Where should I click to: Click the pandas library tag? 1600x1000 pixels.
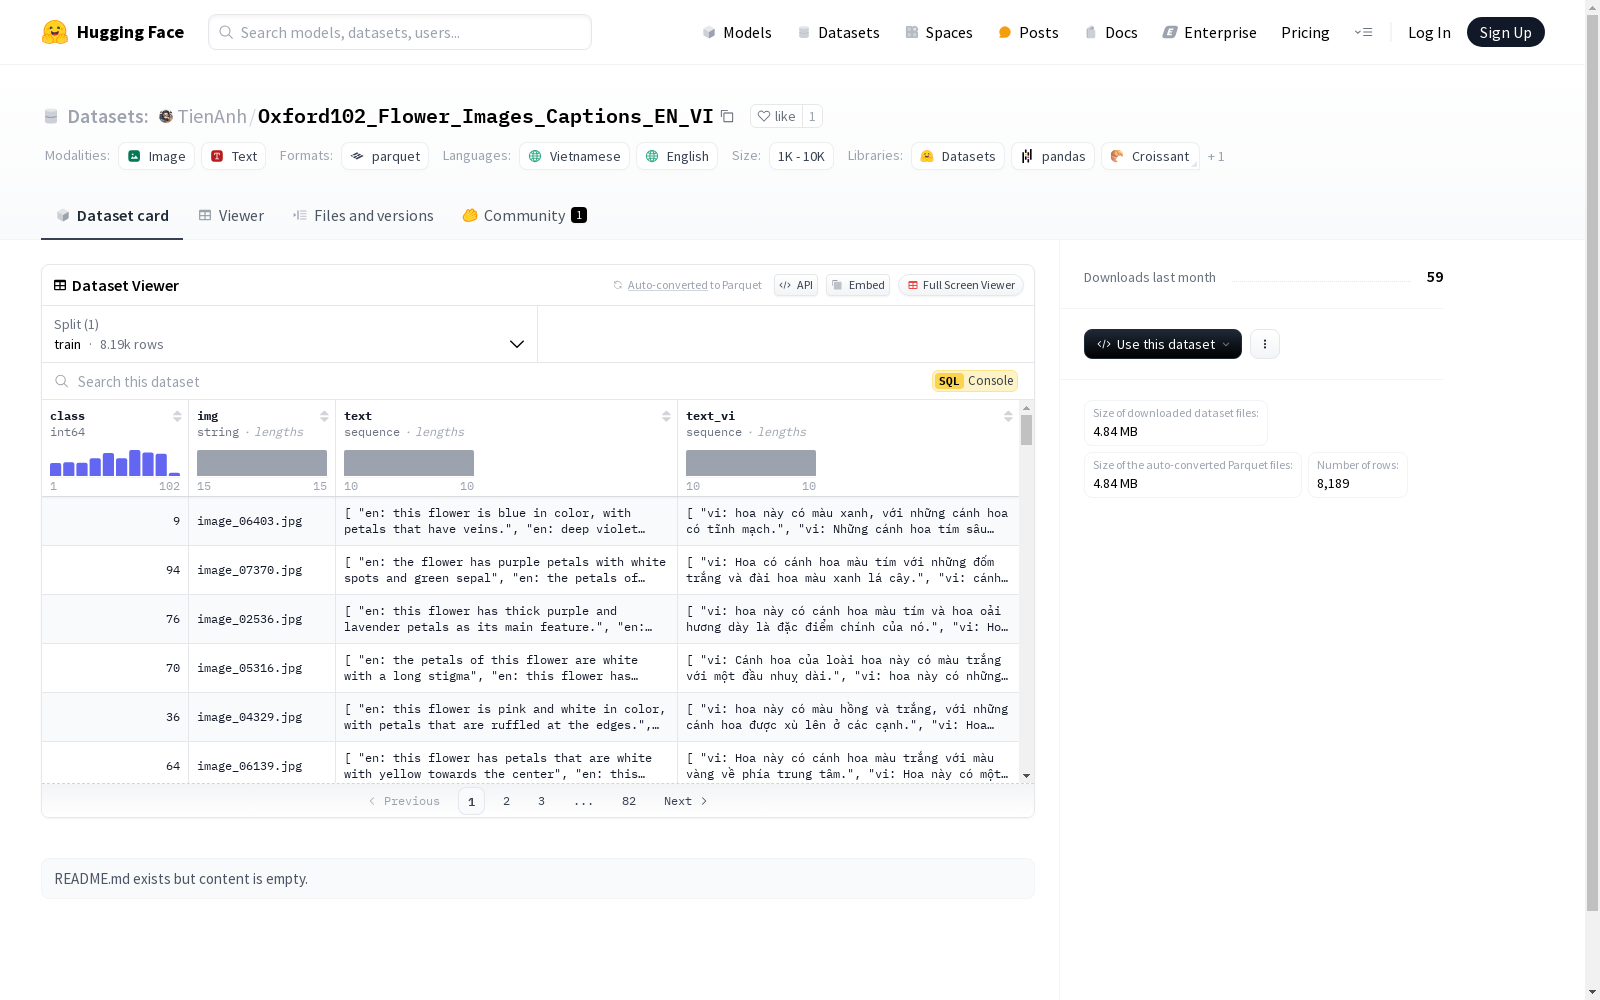(x=1053, y=156)
